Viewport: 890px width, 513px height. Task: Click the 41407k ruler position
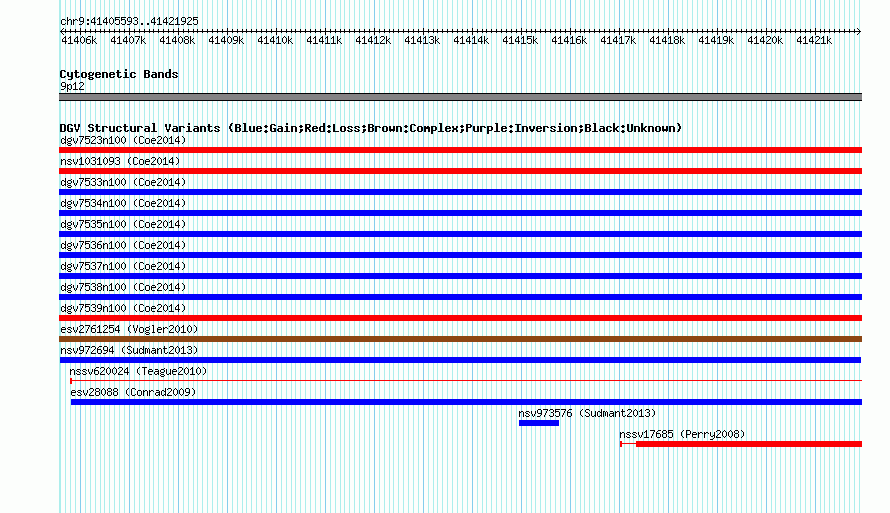128,40
